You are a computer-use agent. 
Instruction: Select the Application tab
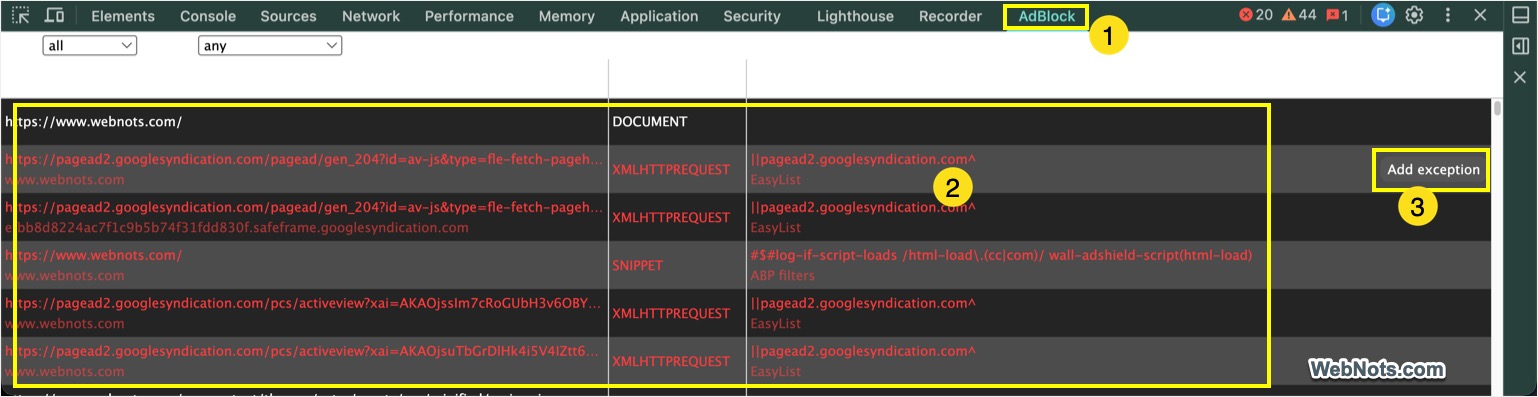659,16
